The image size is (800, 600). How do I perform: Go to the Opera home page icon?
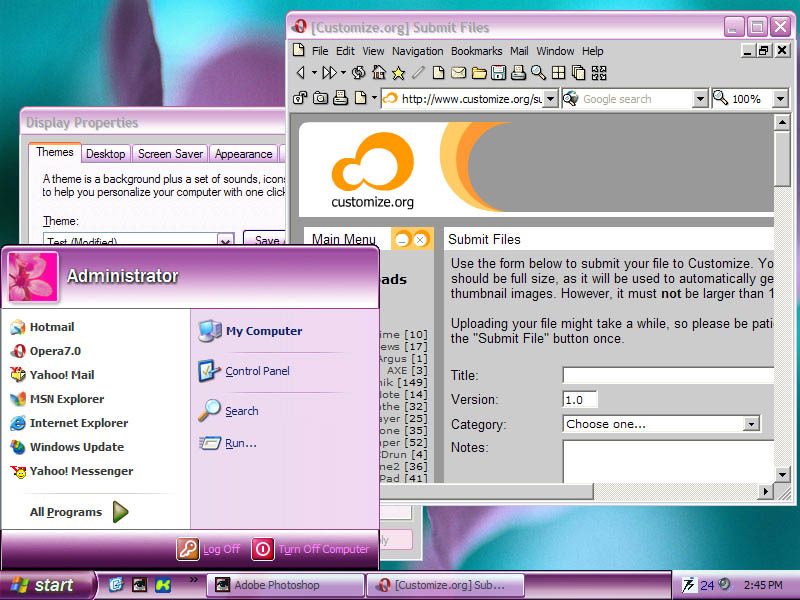[379, 73]
